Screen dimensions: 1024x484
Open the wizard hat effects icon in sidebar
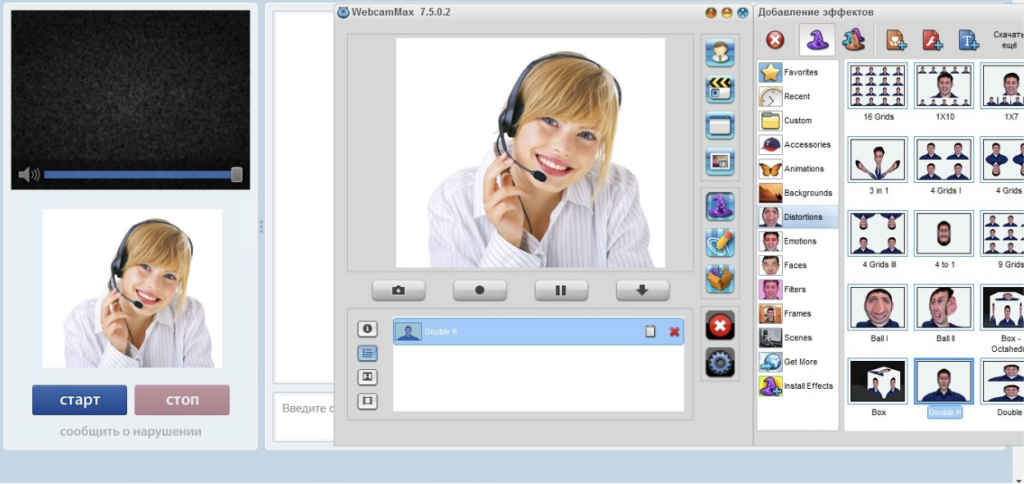pos(720,207)
